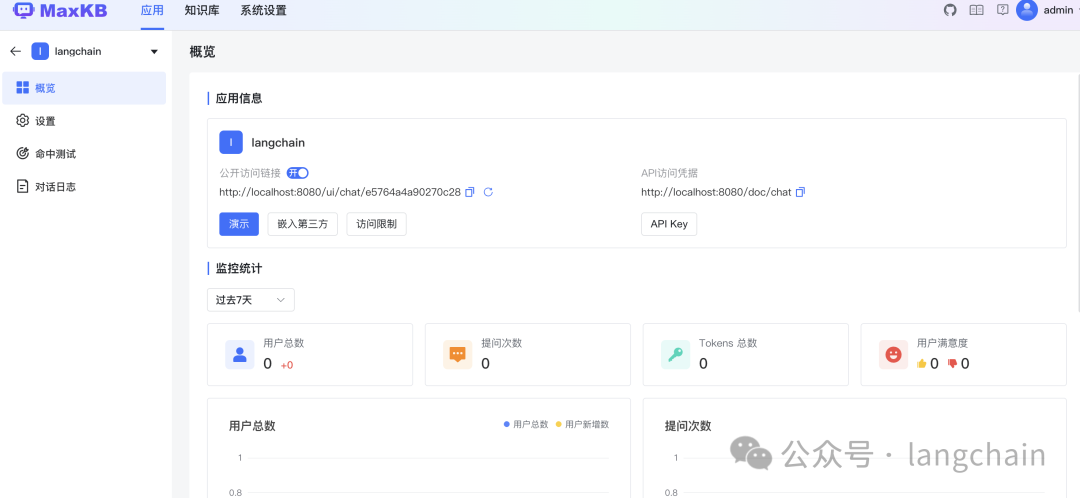
Task: Switch to the 应用 top tab
Action: (x=152, y=10)
